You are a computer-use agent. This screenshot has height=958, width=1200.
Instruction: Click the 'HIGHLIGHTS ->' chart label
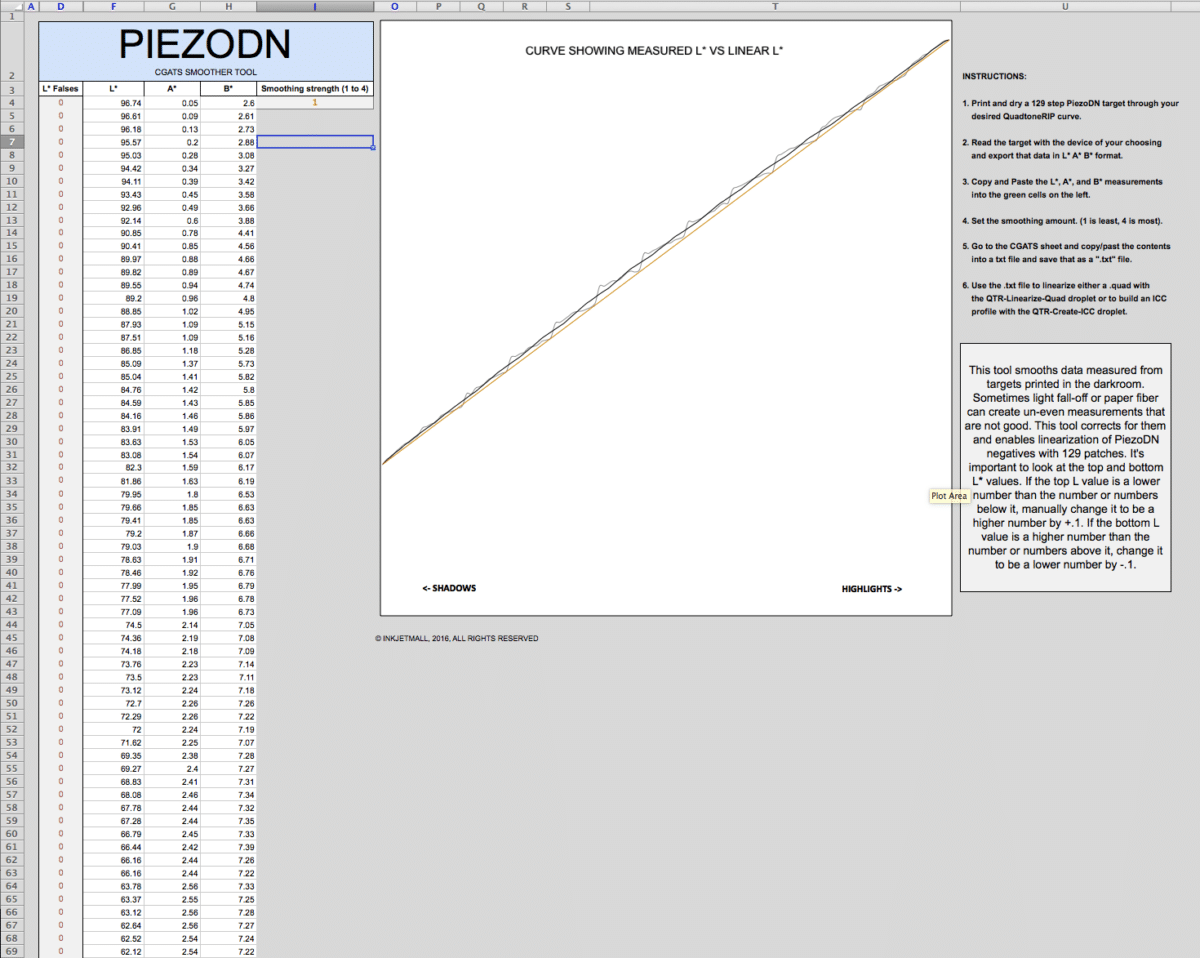(871, 589)
